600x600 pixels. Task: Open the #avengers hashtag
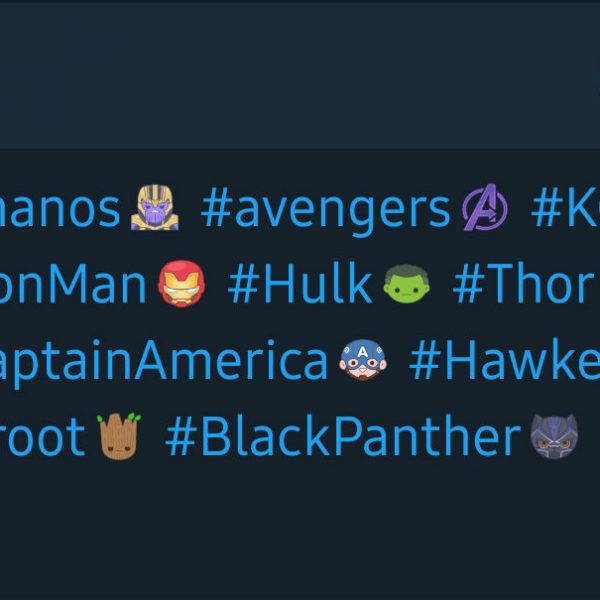point(326,210)
